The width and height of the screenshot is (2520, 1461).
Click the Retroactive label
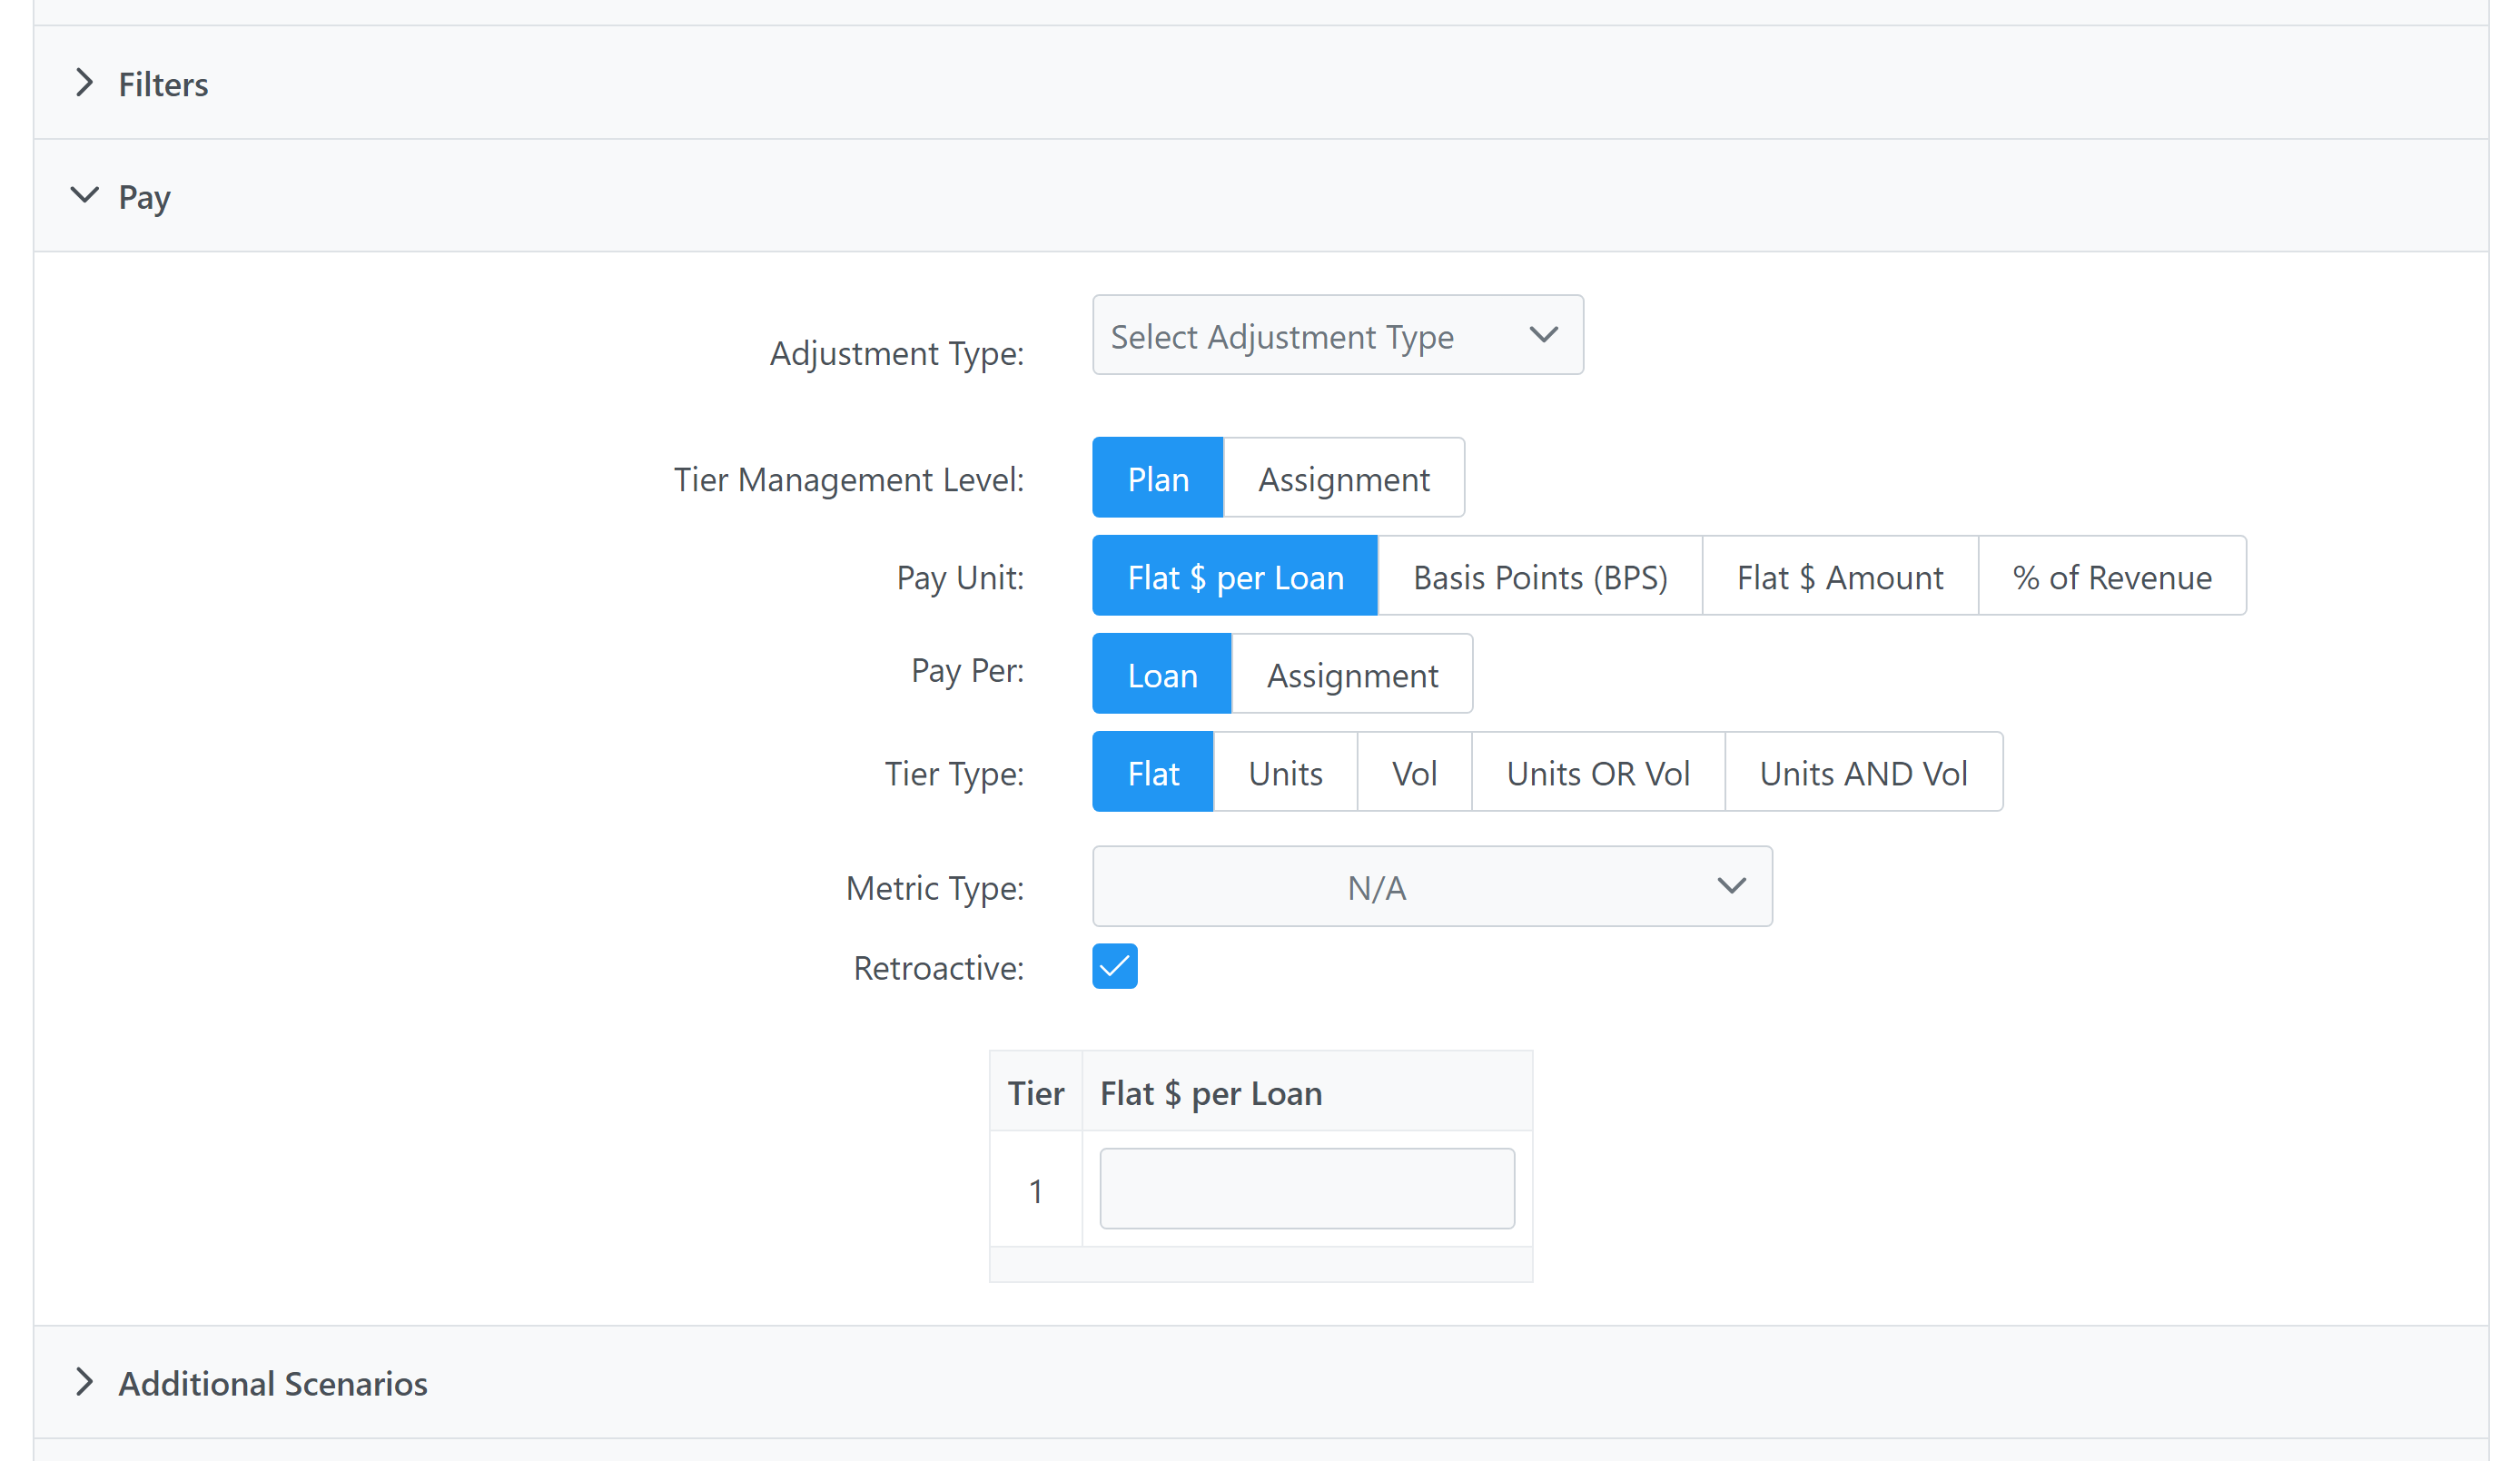(938, 968)
